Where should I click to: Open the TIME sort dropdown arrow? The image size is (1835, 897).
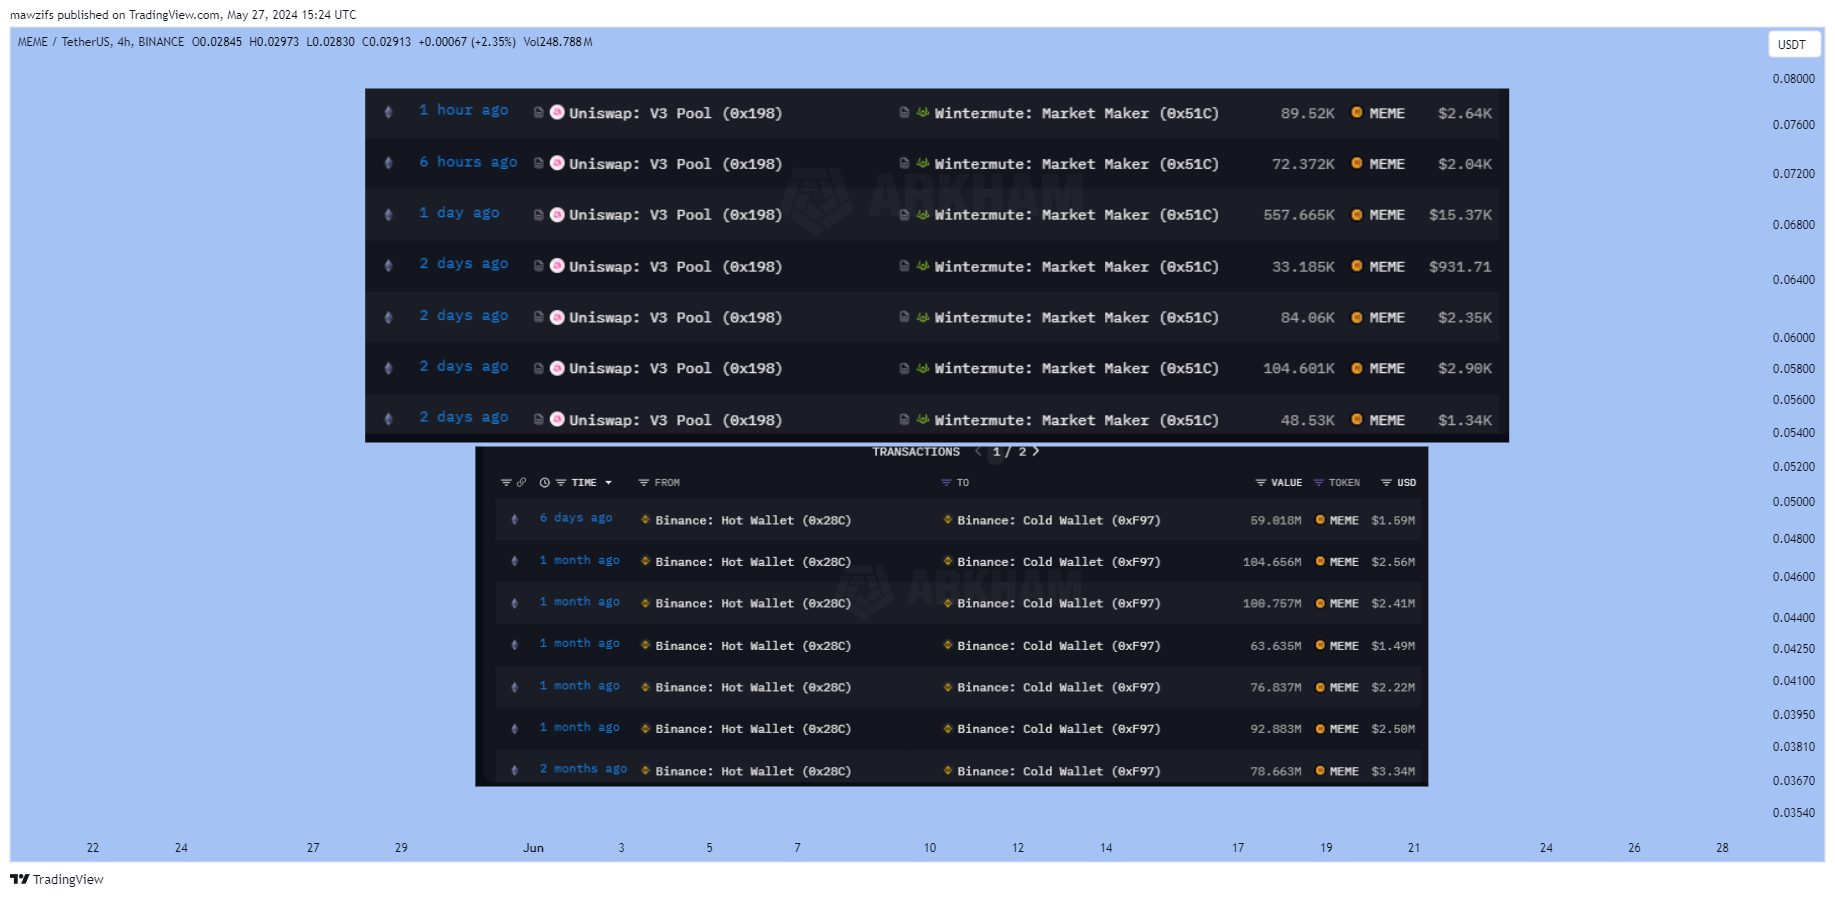(x=608, y=482)
